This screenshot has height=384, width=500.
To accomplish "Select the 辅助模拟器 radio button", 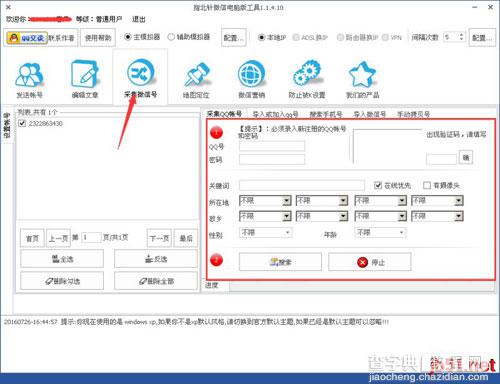I will pyautogui.click(x=171, y=37).
